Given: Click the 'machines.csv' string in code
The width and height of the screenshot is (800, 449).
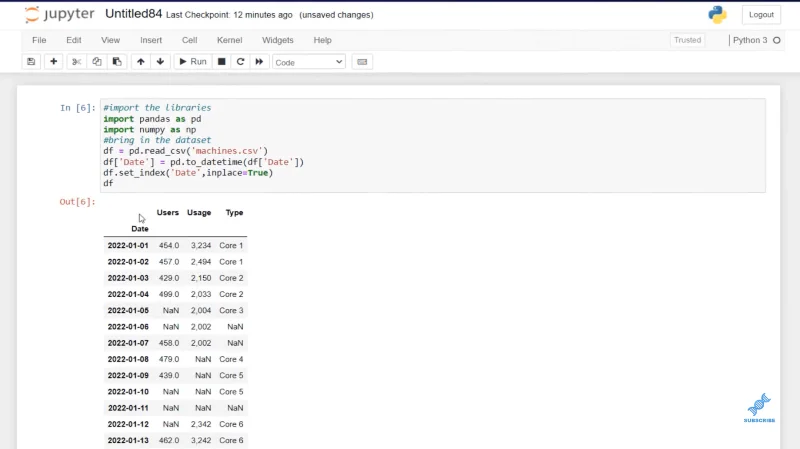Looking at the screenshot, I should click(227, 151).
